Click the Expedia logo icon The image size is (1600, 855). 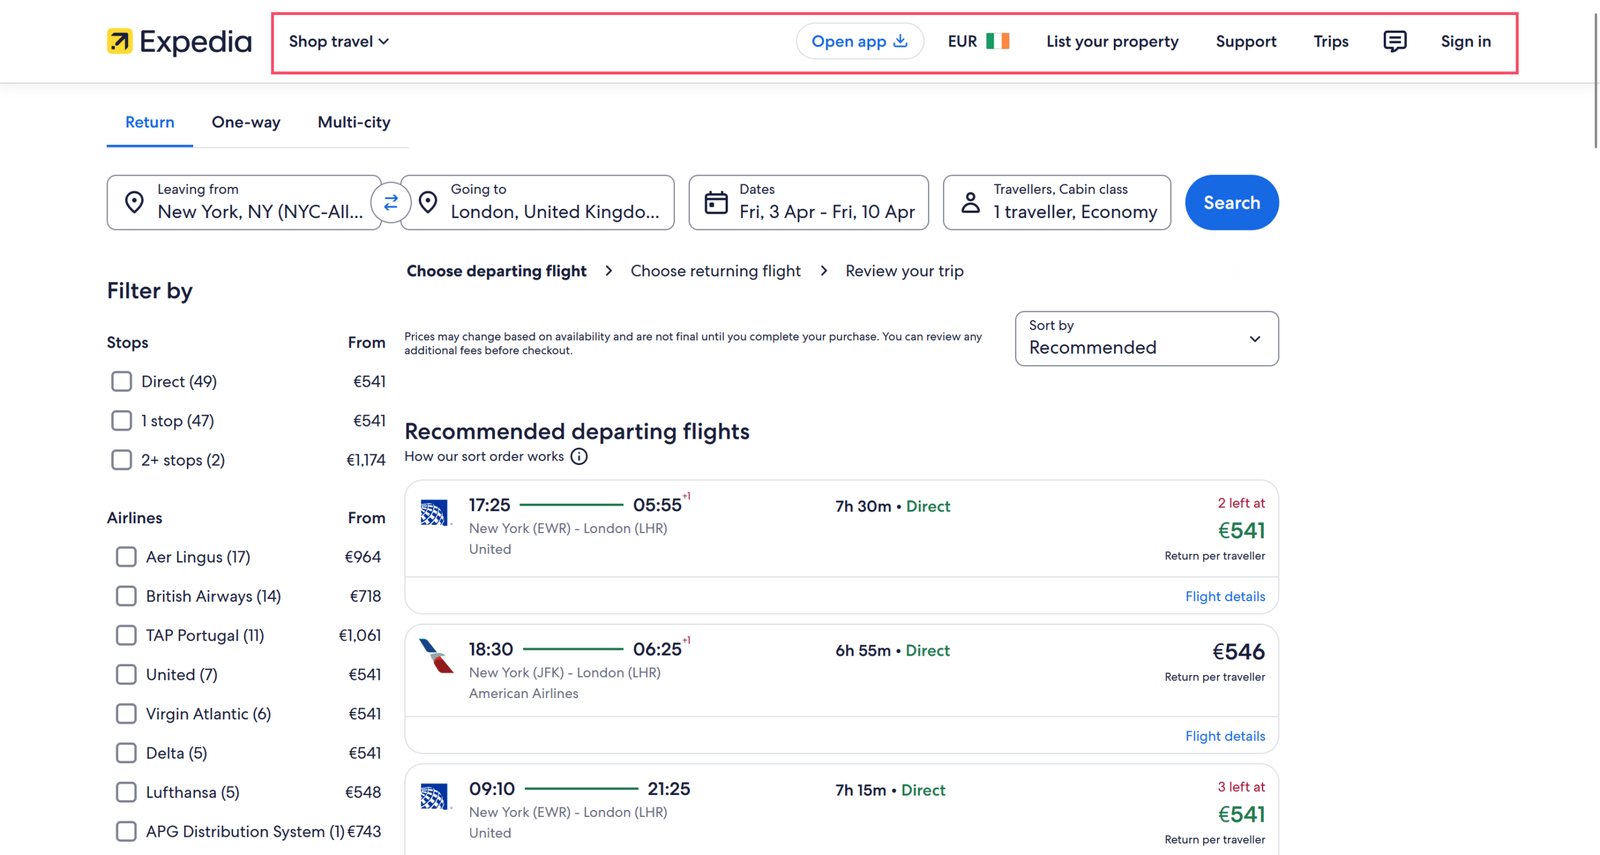tap(120, 41)
